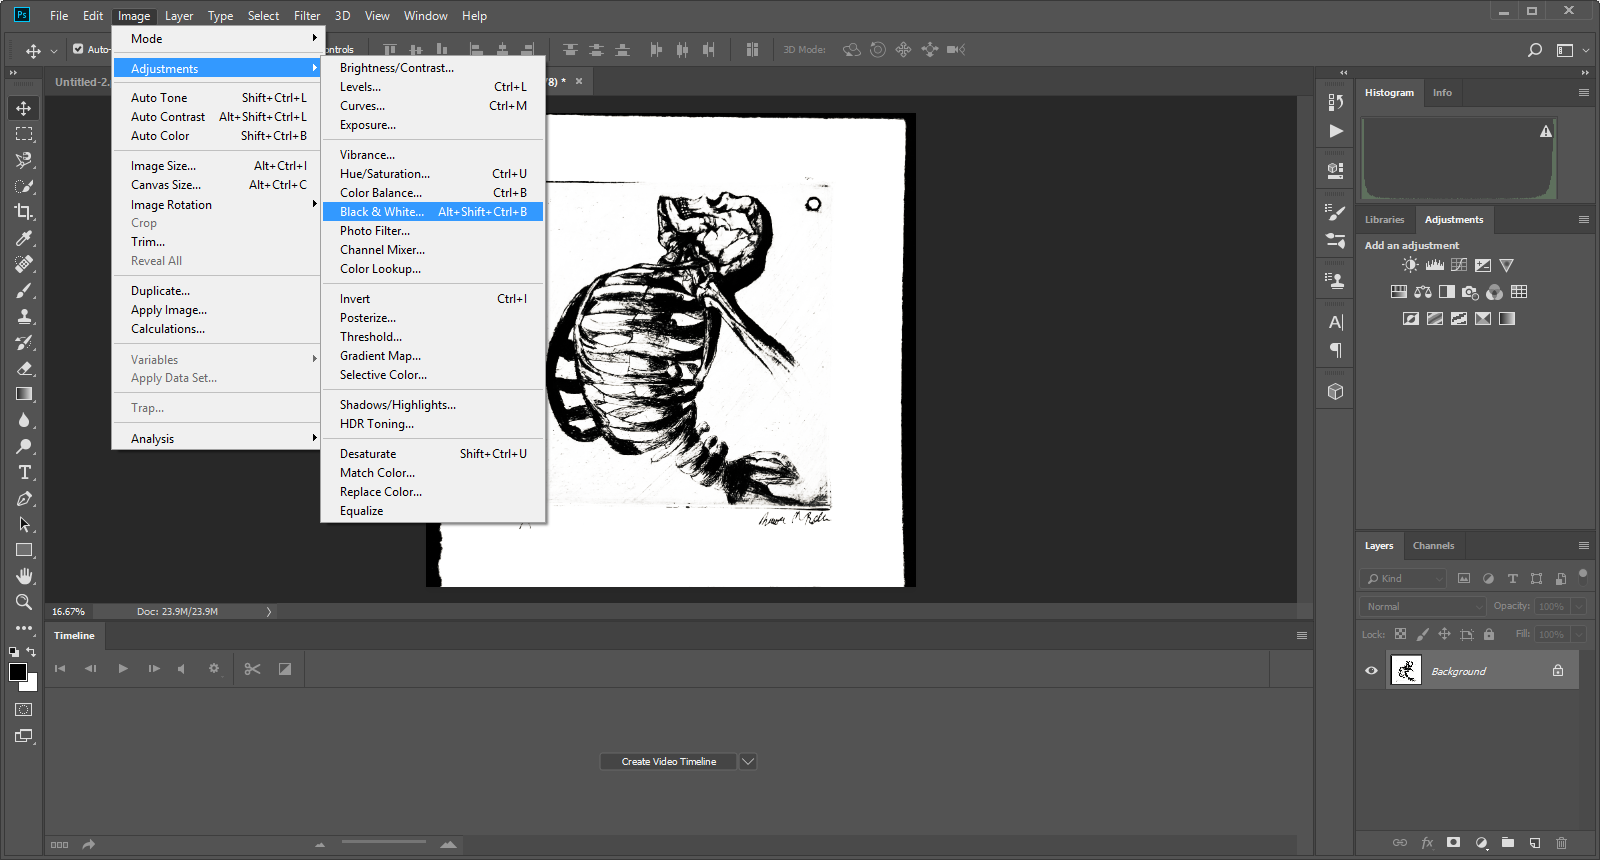This screenshot has width=1600, height=860.
Task: Click the Add layer mask icon
Action: click(x=1453, y=843)
